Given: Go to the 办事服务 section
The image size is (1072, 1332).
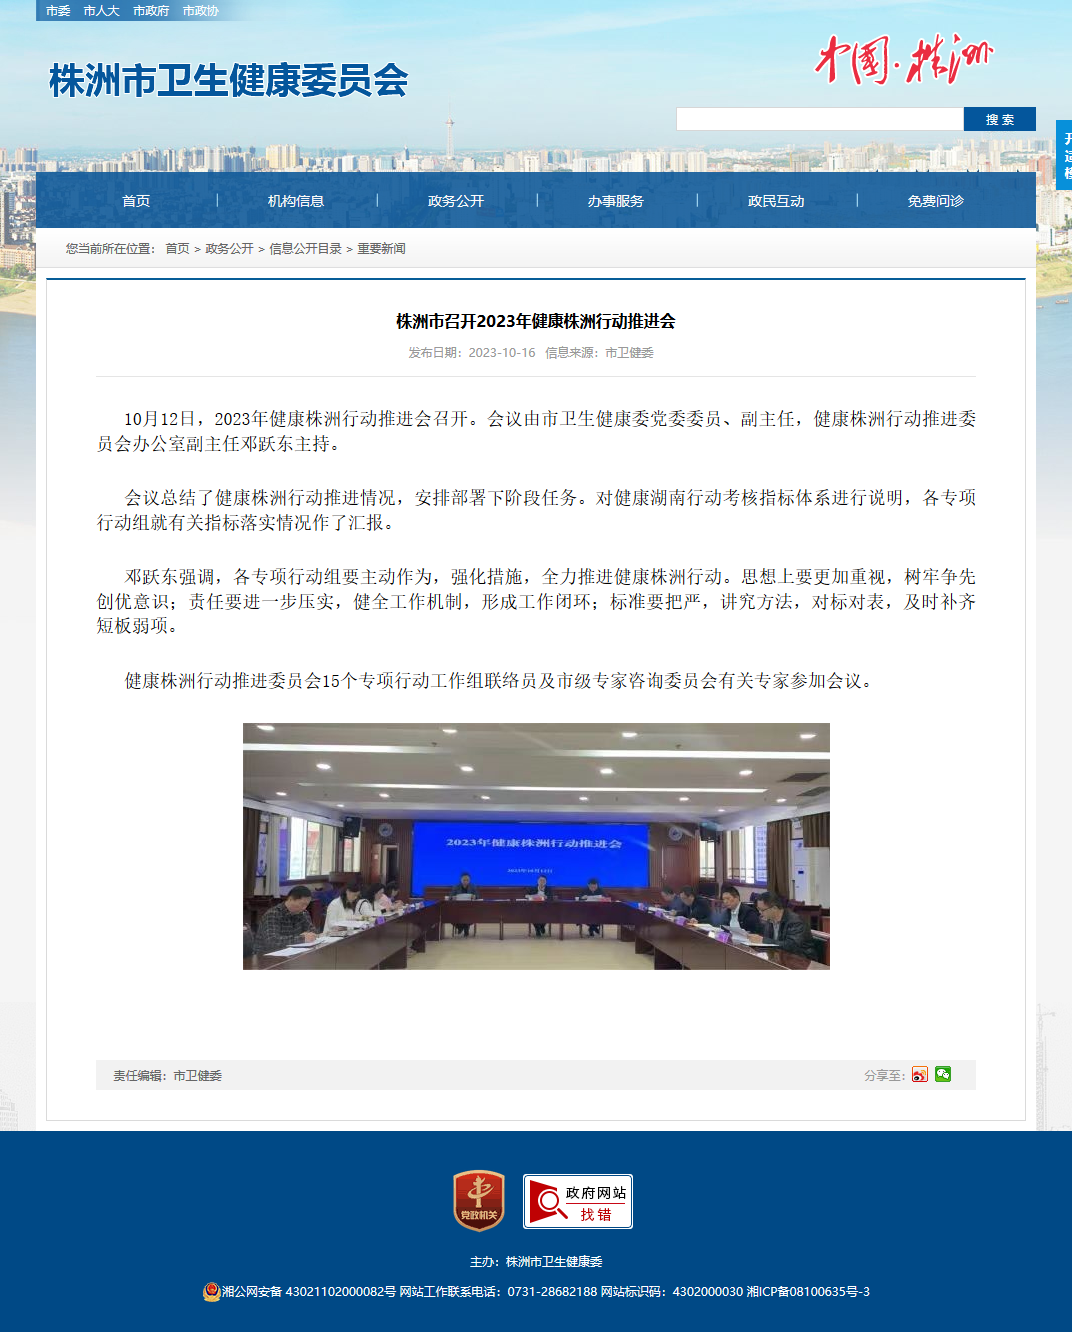Looking at the screenshot, I should click(616, 201).
